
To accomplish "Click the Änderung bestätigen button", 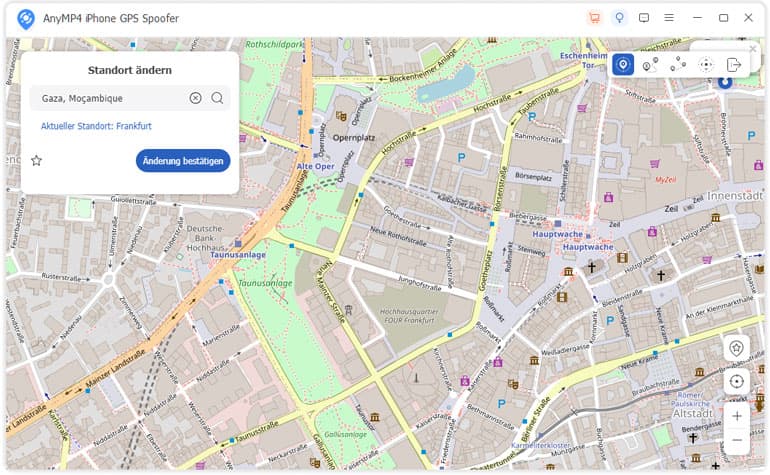I will tap(183, 161).
